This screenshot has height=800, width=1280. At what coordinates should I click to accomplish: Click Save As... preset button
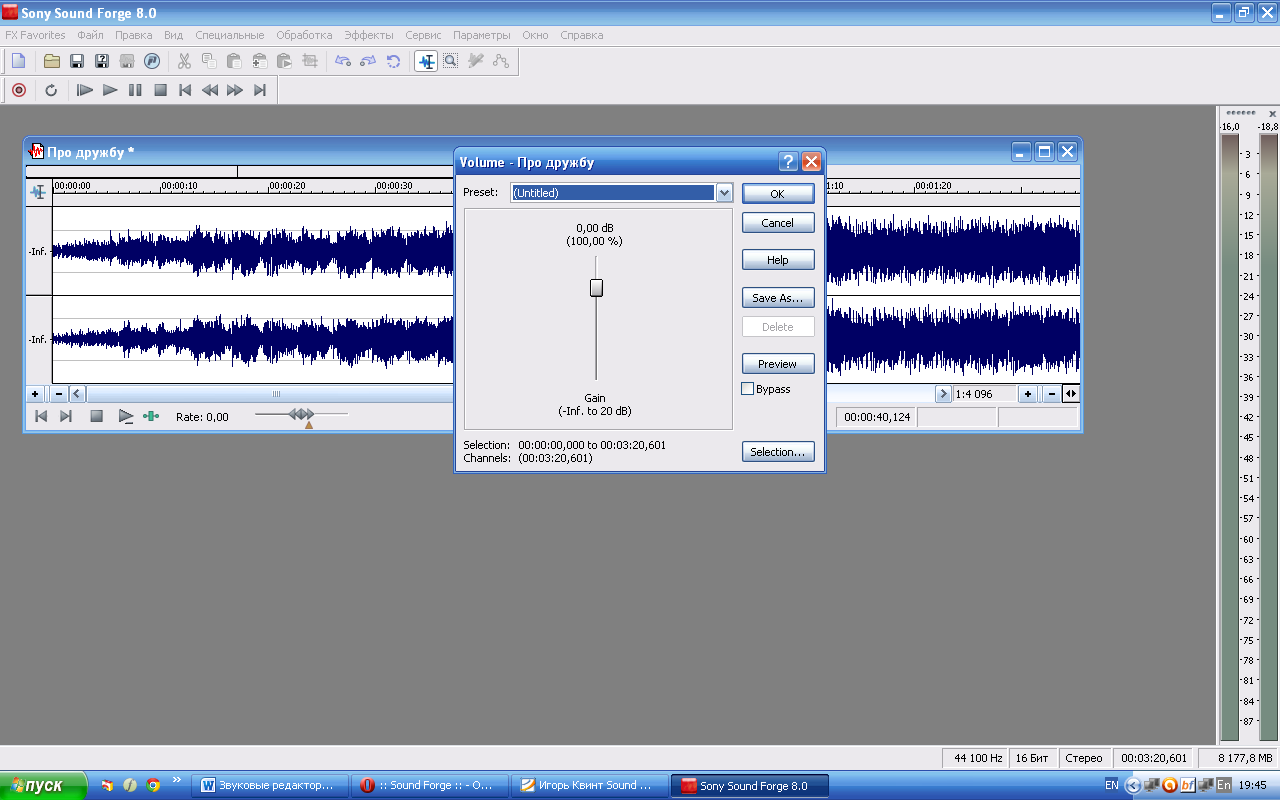tap(778, 298)
